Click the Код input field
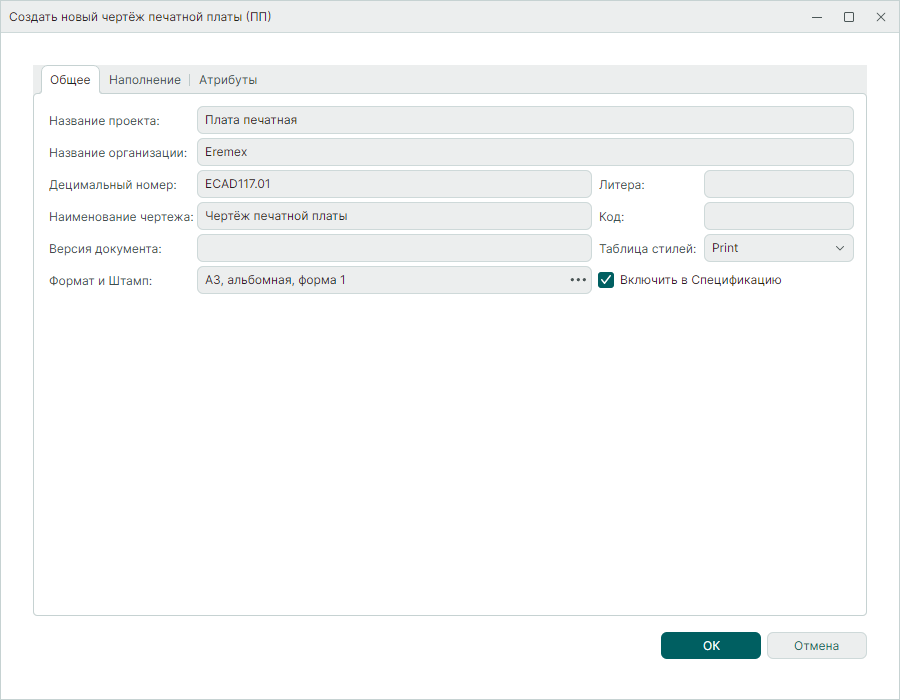Screen dimensions: 900x700 pyautogui.click(x=779, y=216)
